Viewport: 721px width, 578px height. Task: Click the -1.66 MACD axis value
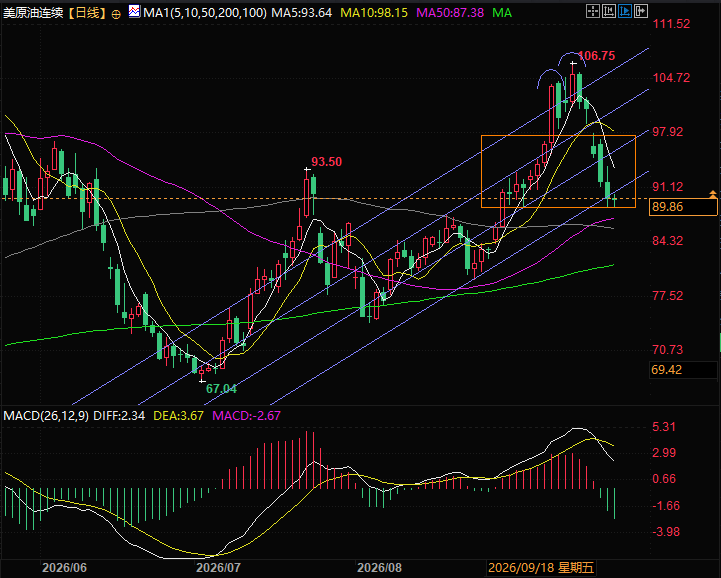point(666,506)
